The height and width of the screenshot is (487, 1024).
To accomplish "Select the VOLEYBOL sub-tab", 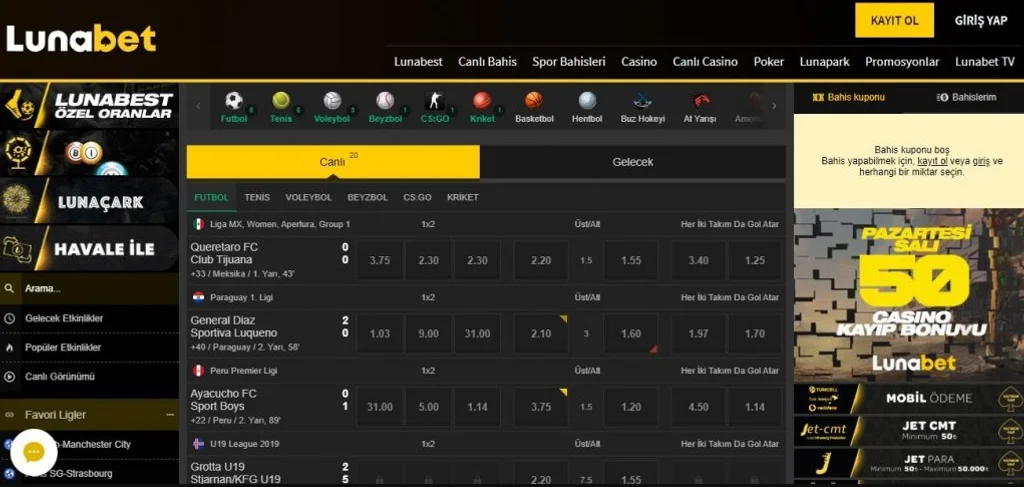I will click(309, 197).
